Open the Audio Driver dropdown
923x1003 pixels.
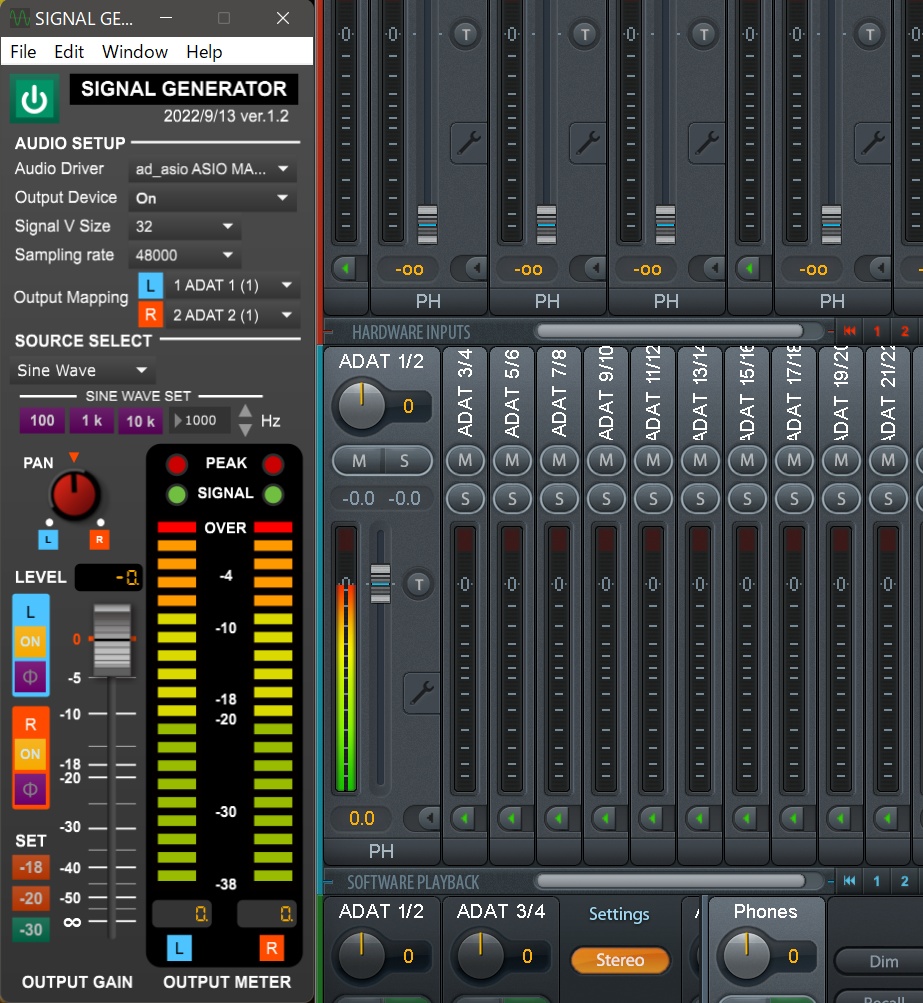click(x=212, y=169)
